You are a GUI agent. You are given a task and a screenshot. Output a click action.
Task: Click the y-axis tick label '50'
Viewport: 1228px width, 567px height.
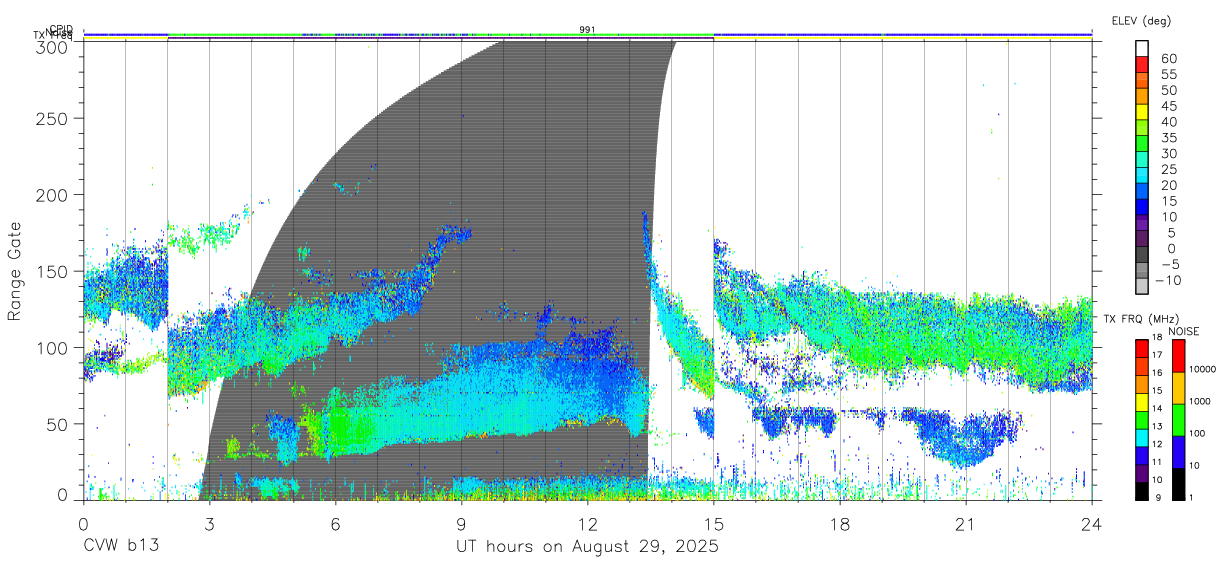[x=59, y=424]
